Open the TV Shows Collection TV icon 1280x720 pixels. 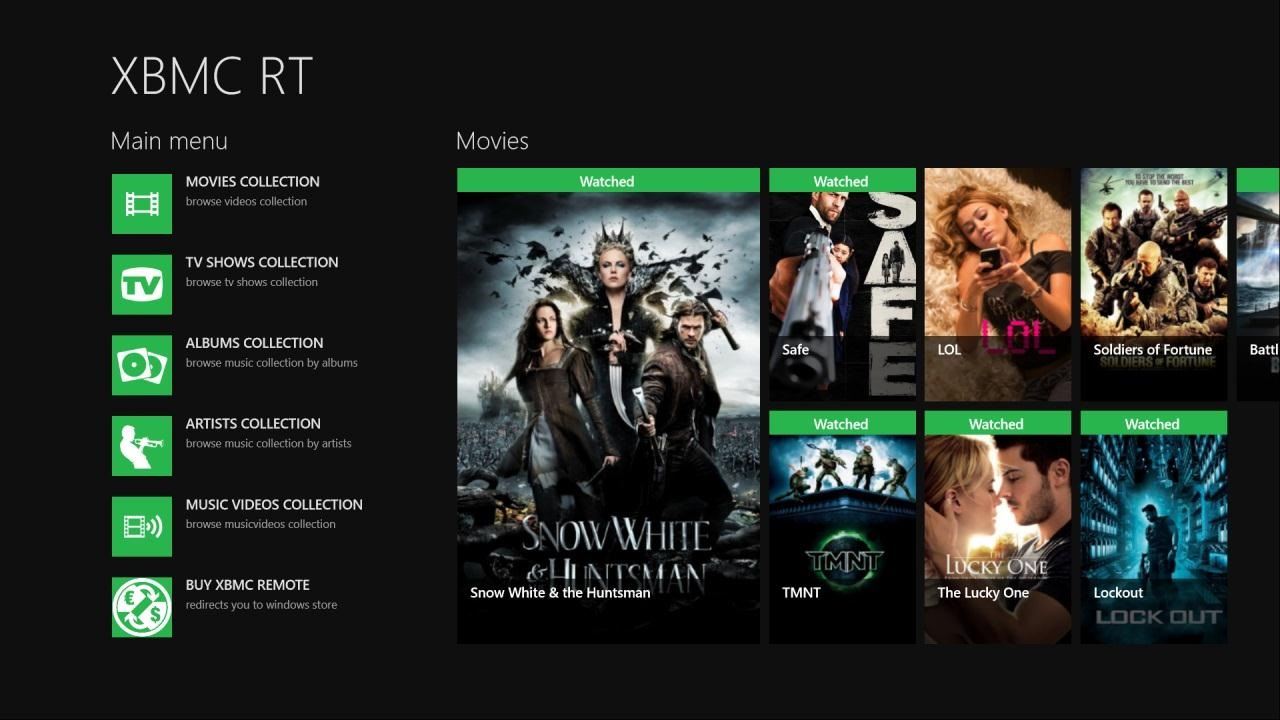point(142,285)
